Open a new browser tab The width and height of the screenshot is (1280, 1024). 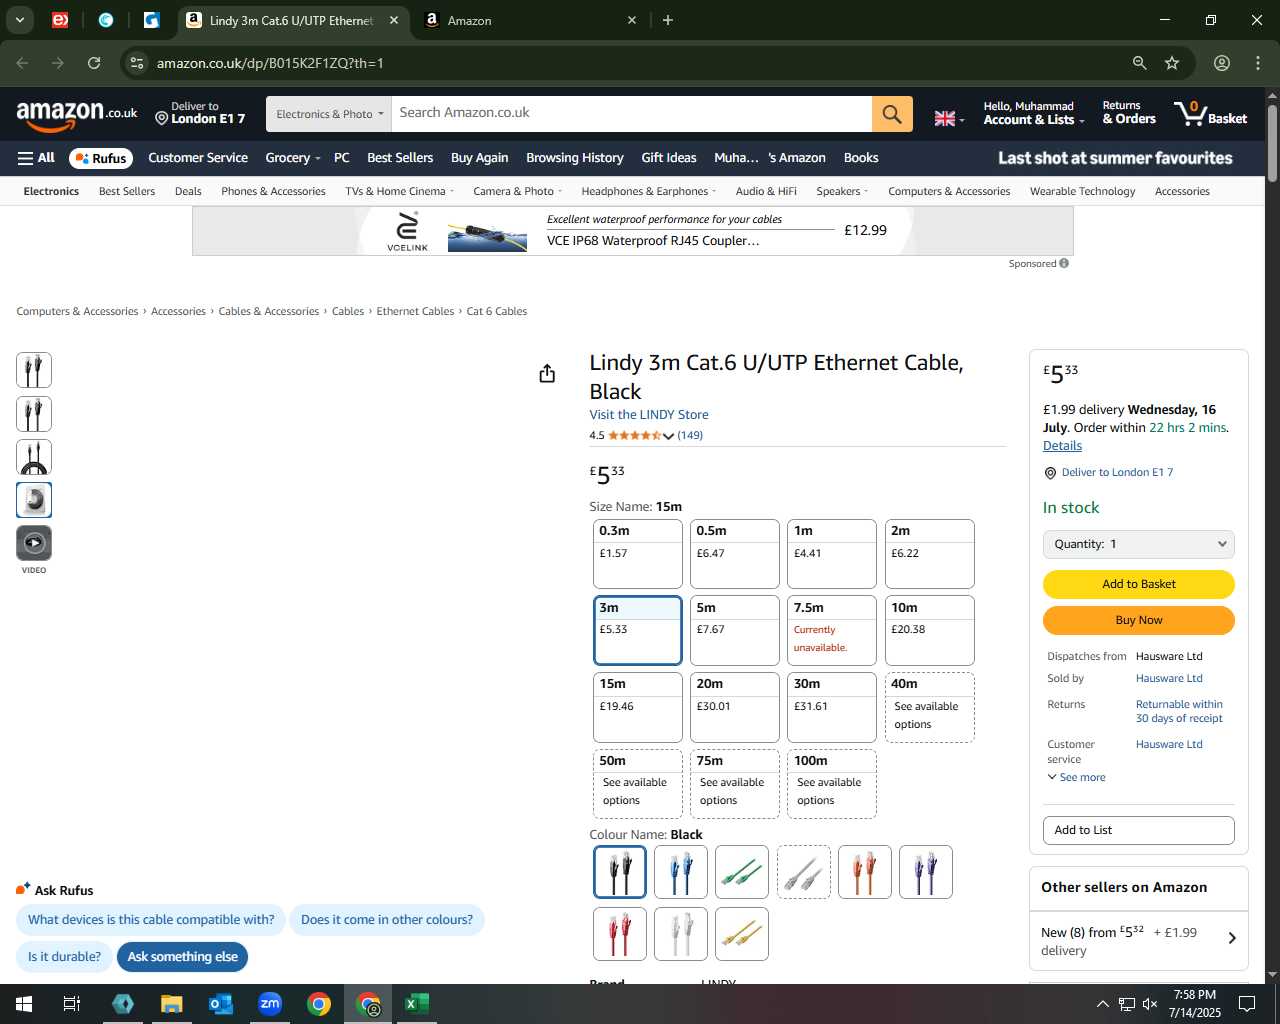tap(668, 20)
